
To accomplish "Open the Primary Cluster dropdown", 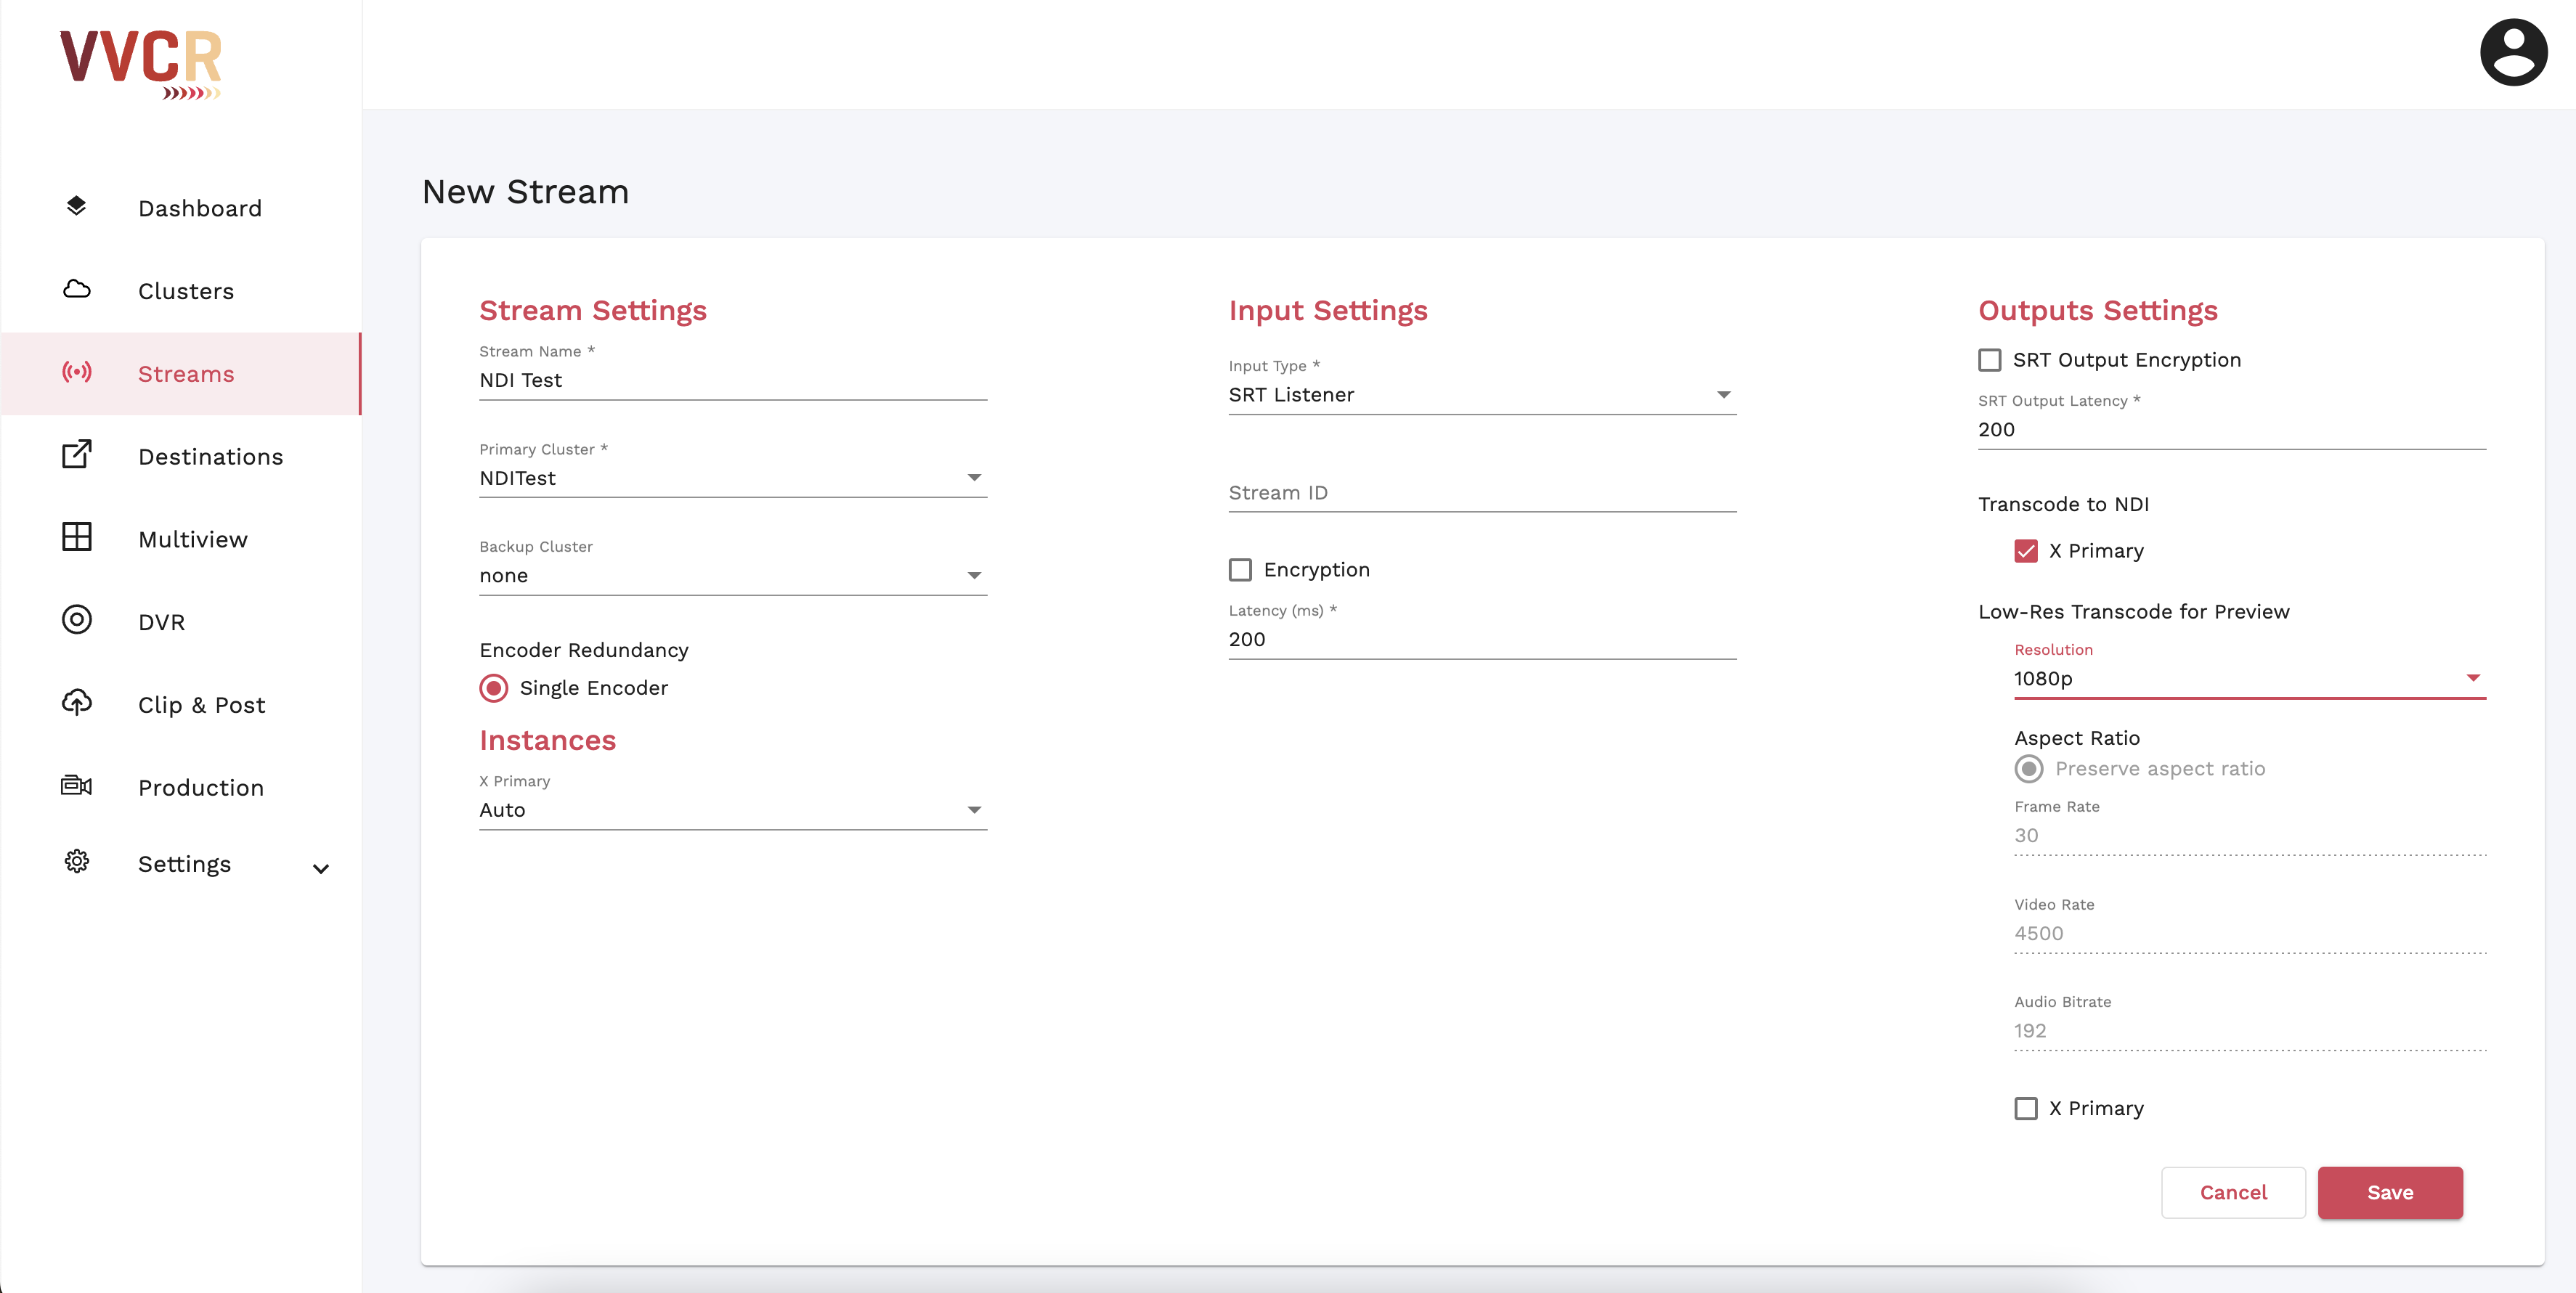I will point(975,478).
